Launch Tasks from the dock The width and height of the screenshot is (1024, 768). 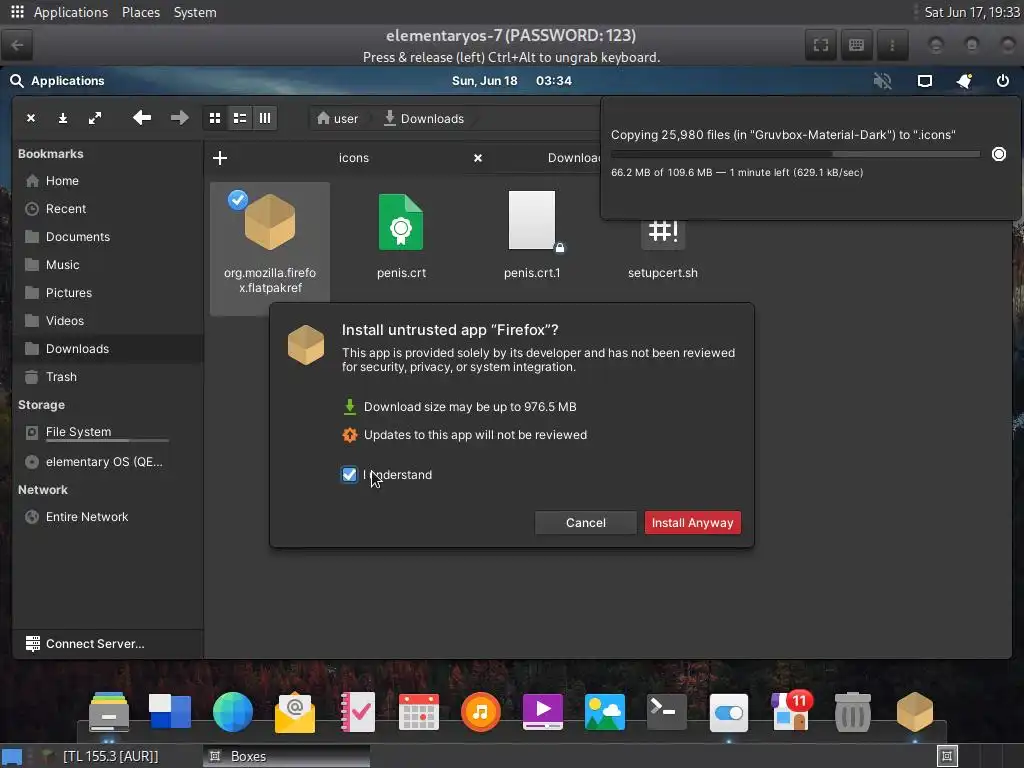pyautogui.click(x=357, y=711)
